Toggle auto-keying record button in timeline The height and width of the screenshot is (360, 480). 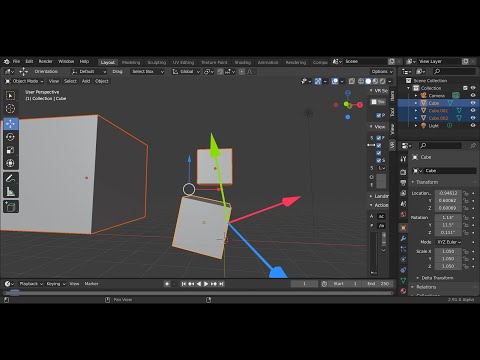[167, 284]
